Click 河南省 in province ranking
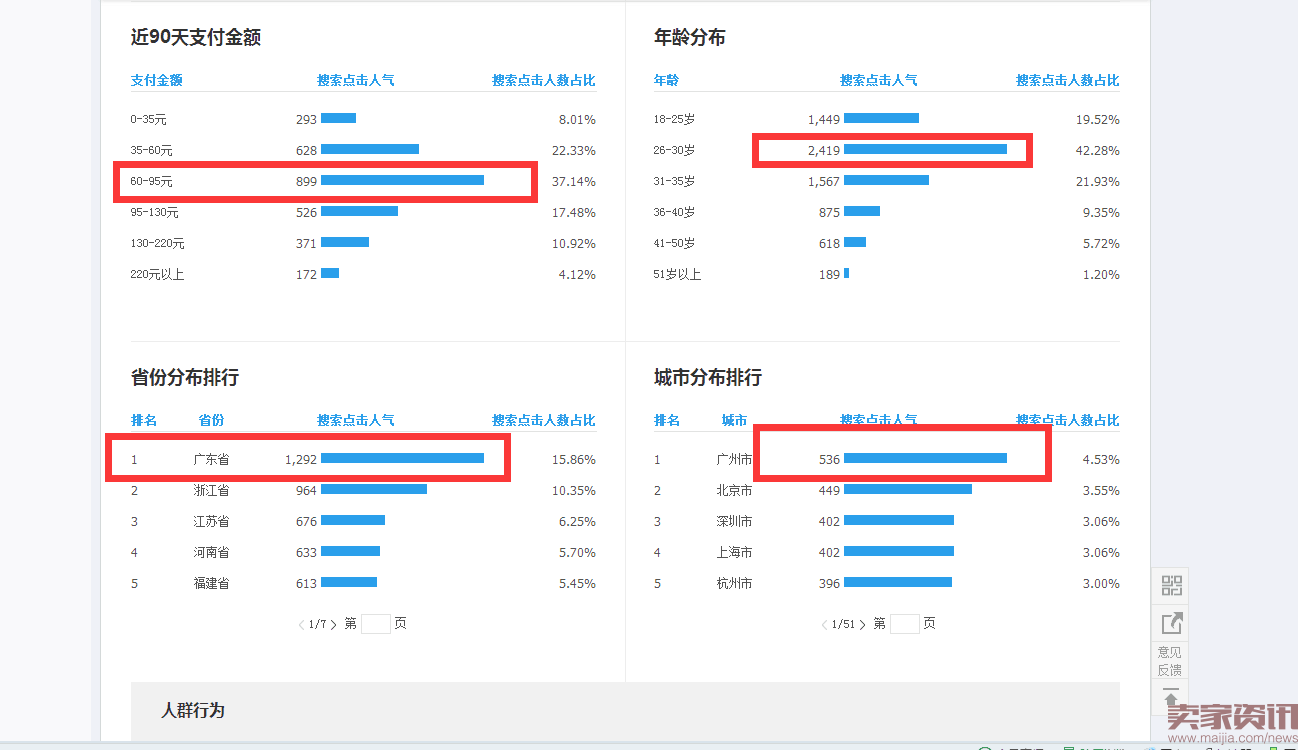Viewport: 1298px width, 750px height. (212, 553)
